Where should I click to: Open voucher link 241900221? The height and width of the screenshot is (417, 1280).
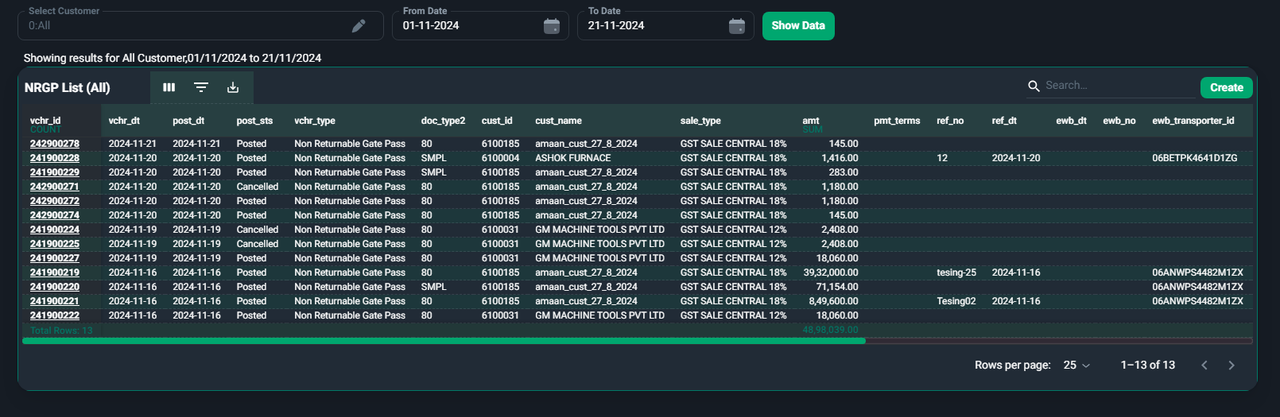[x=55, y=301]
